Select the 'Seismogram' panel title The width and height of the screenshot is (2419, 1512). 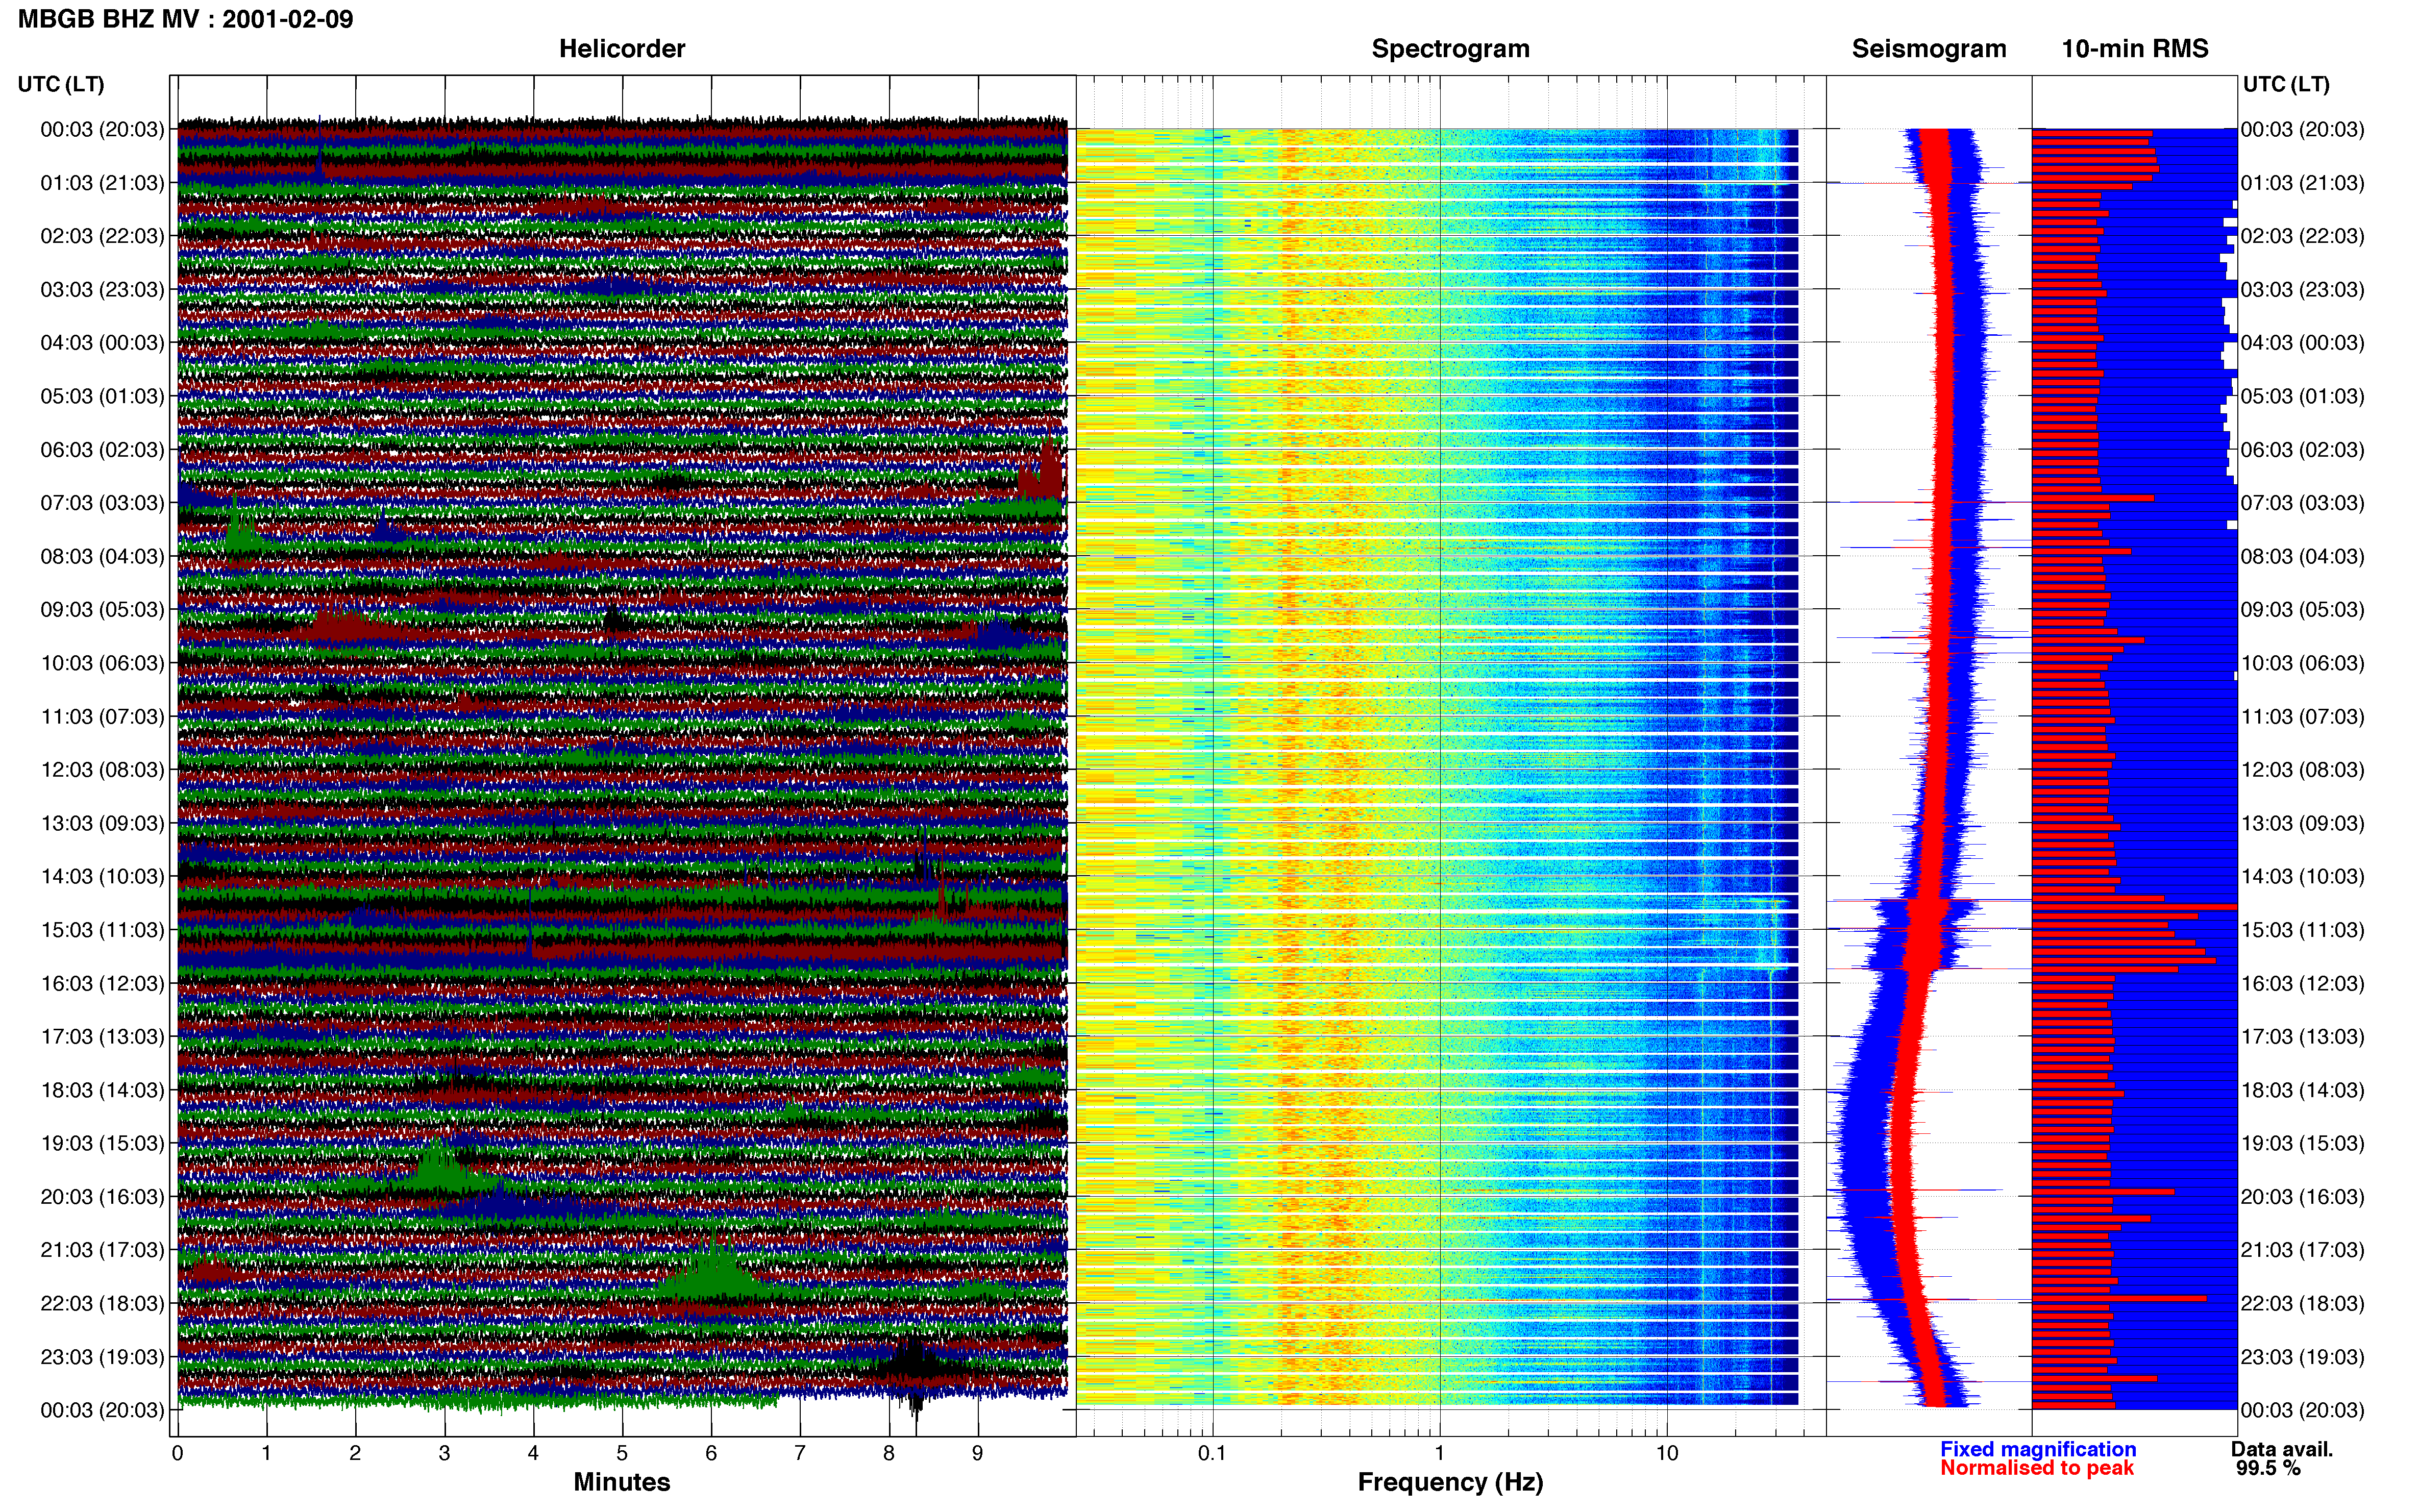pyautogui.click(x=1929, y=49)
